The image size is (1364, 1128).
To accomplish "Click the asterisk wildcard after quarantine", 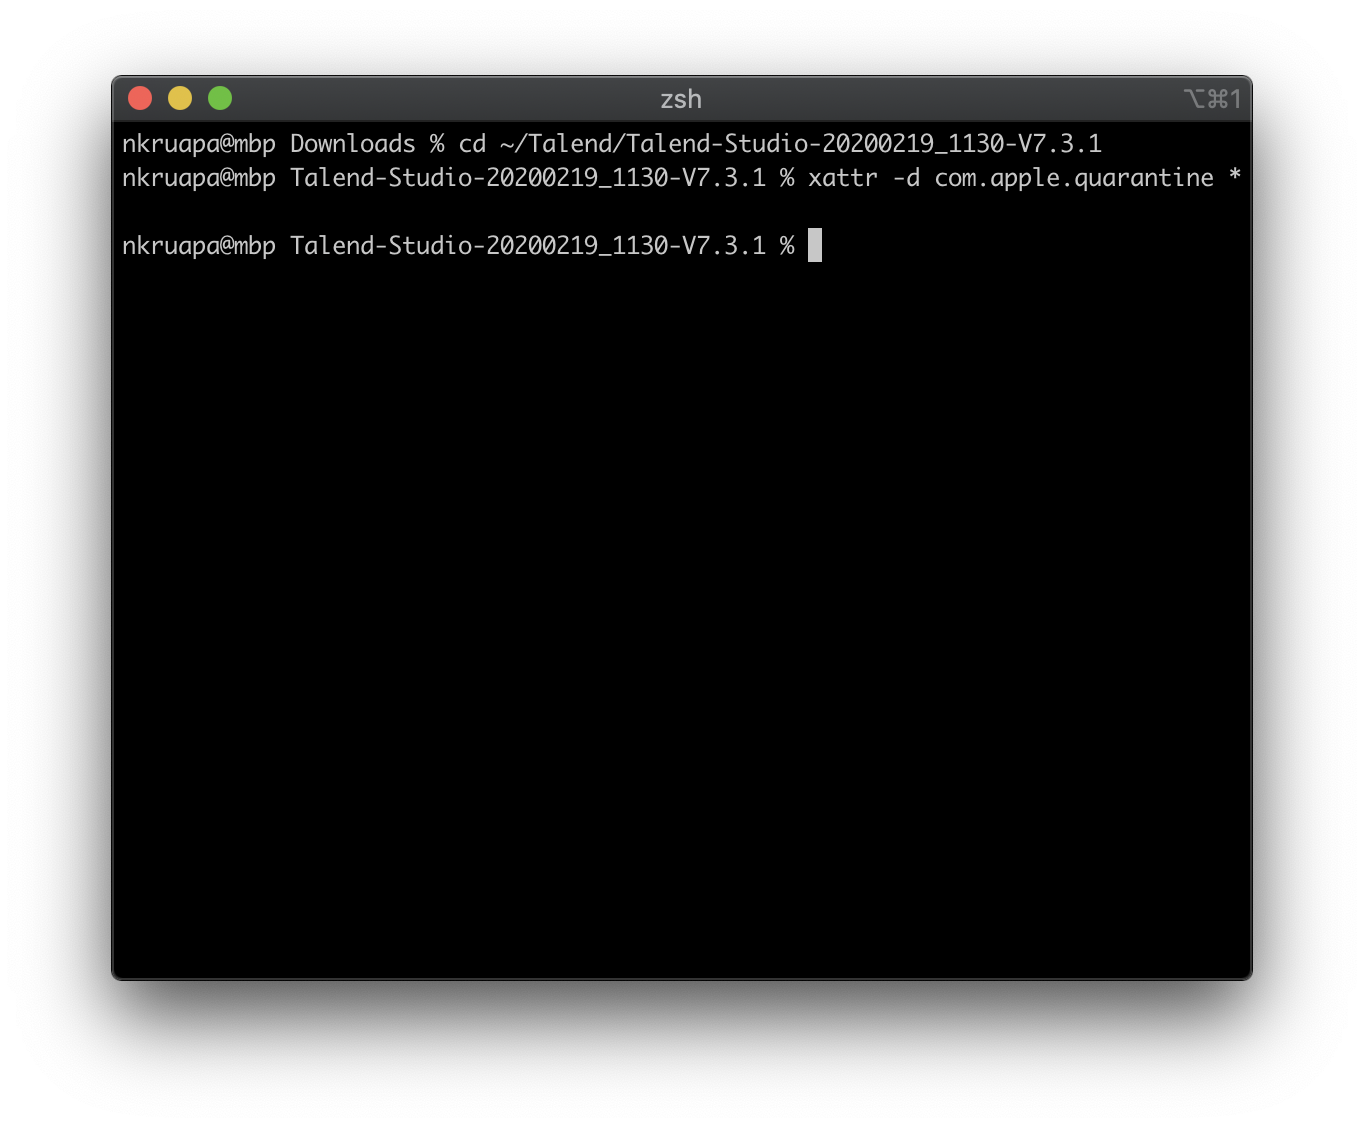I will [x=1235, y=177].
